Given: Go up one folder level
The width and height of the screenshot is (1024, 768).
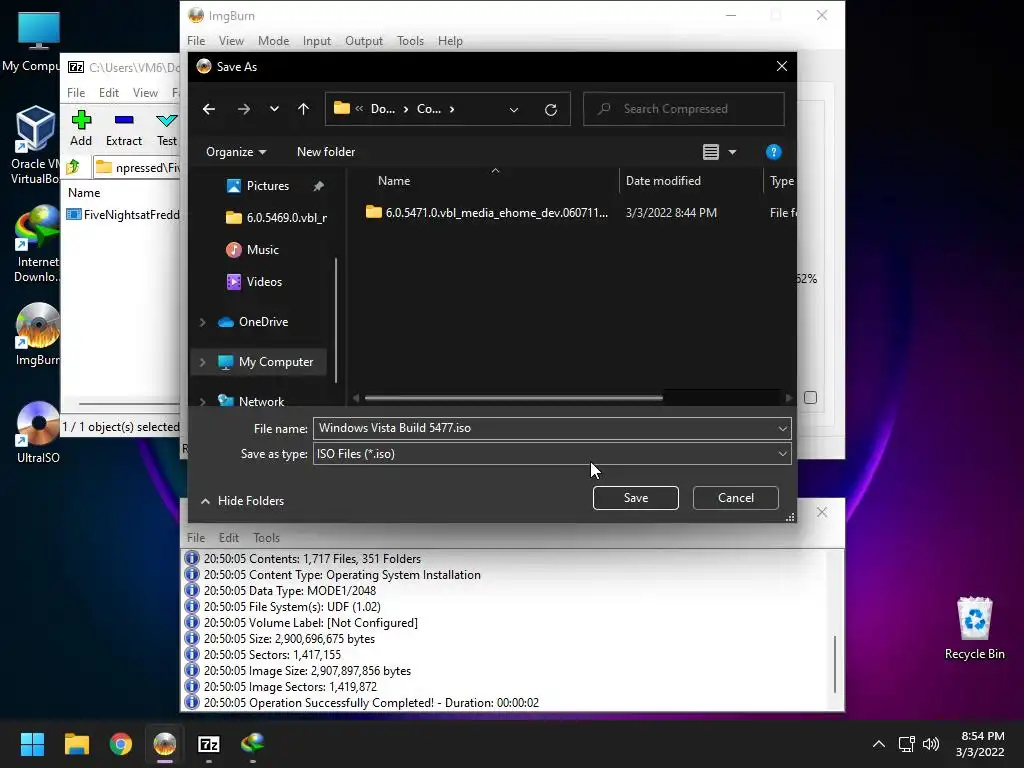Looking at the screenshot, I should click(x=303, y=109).
